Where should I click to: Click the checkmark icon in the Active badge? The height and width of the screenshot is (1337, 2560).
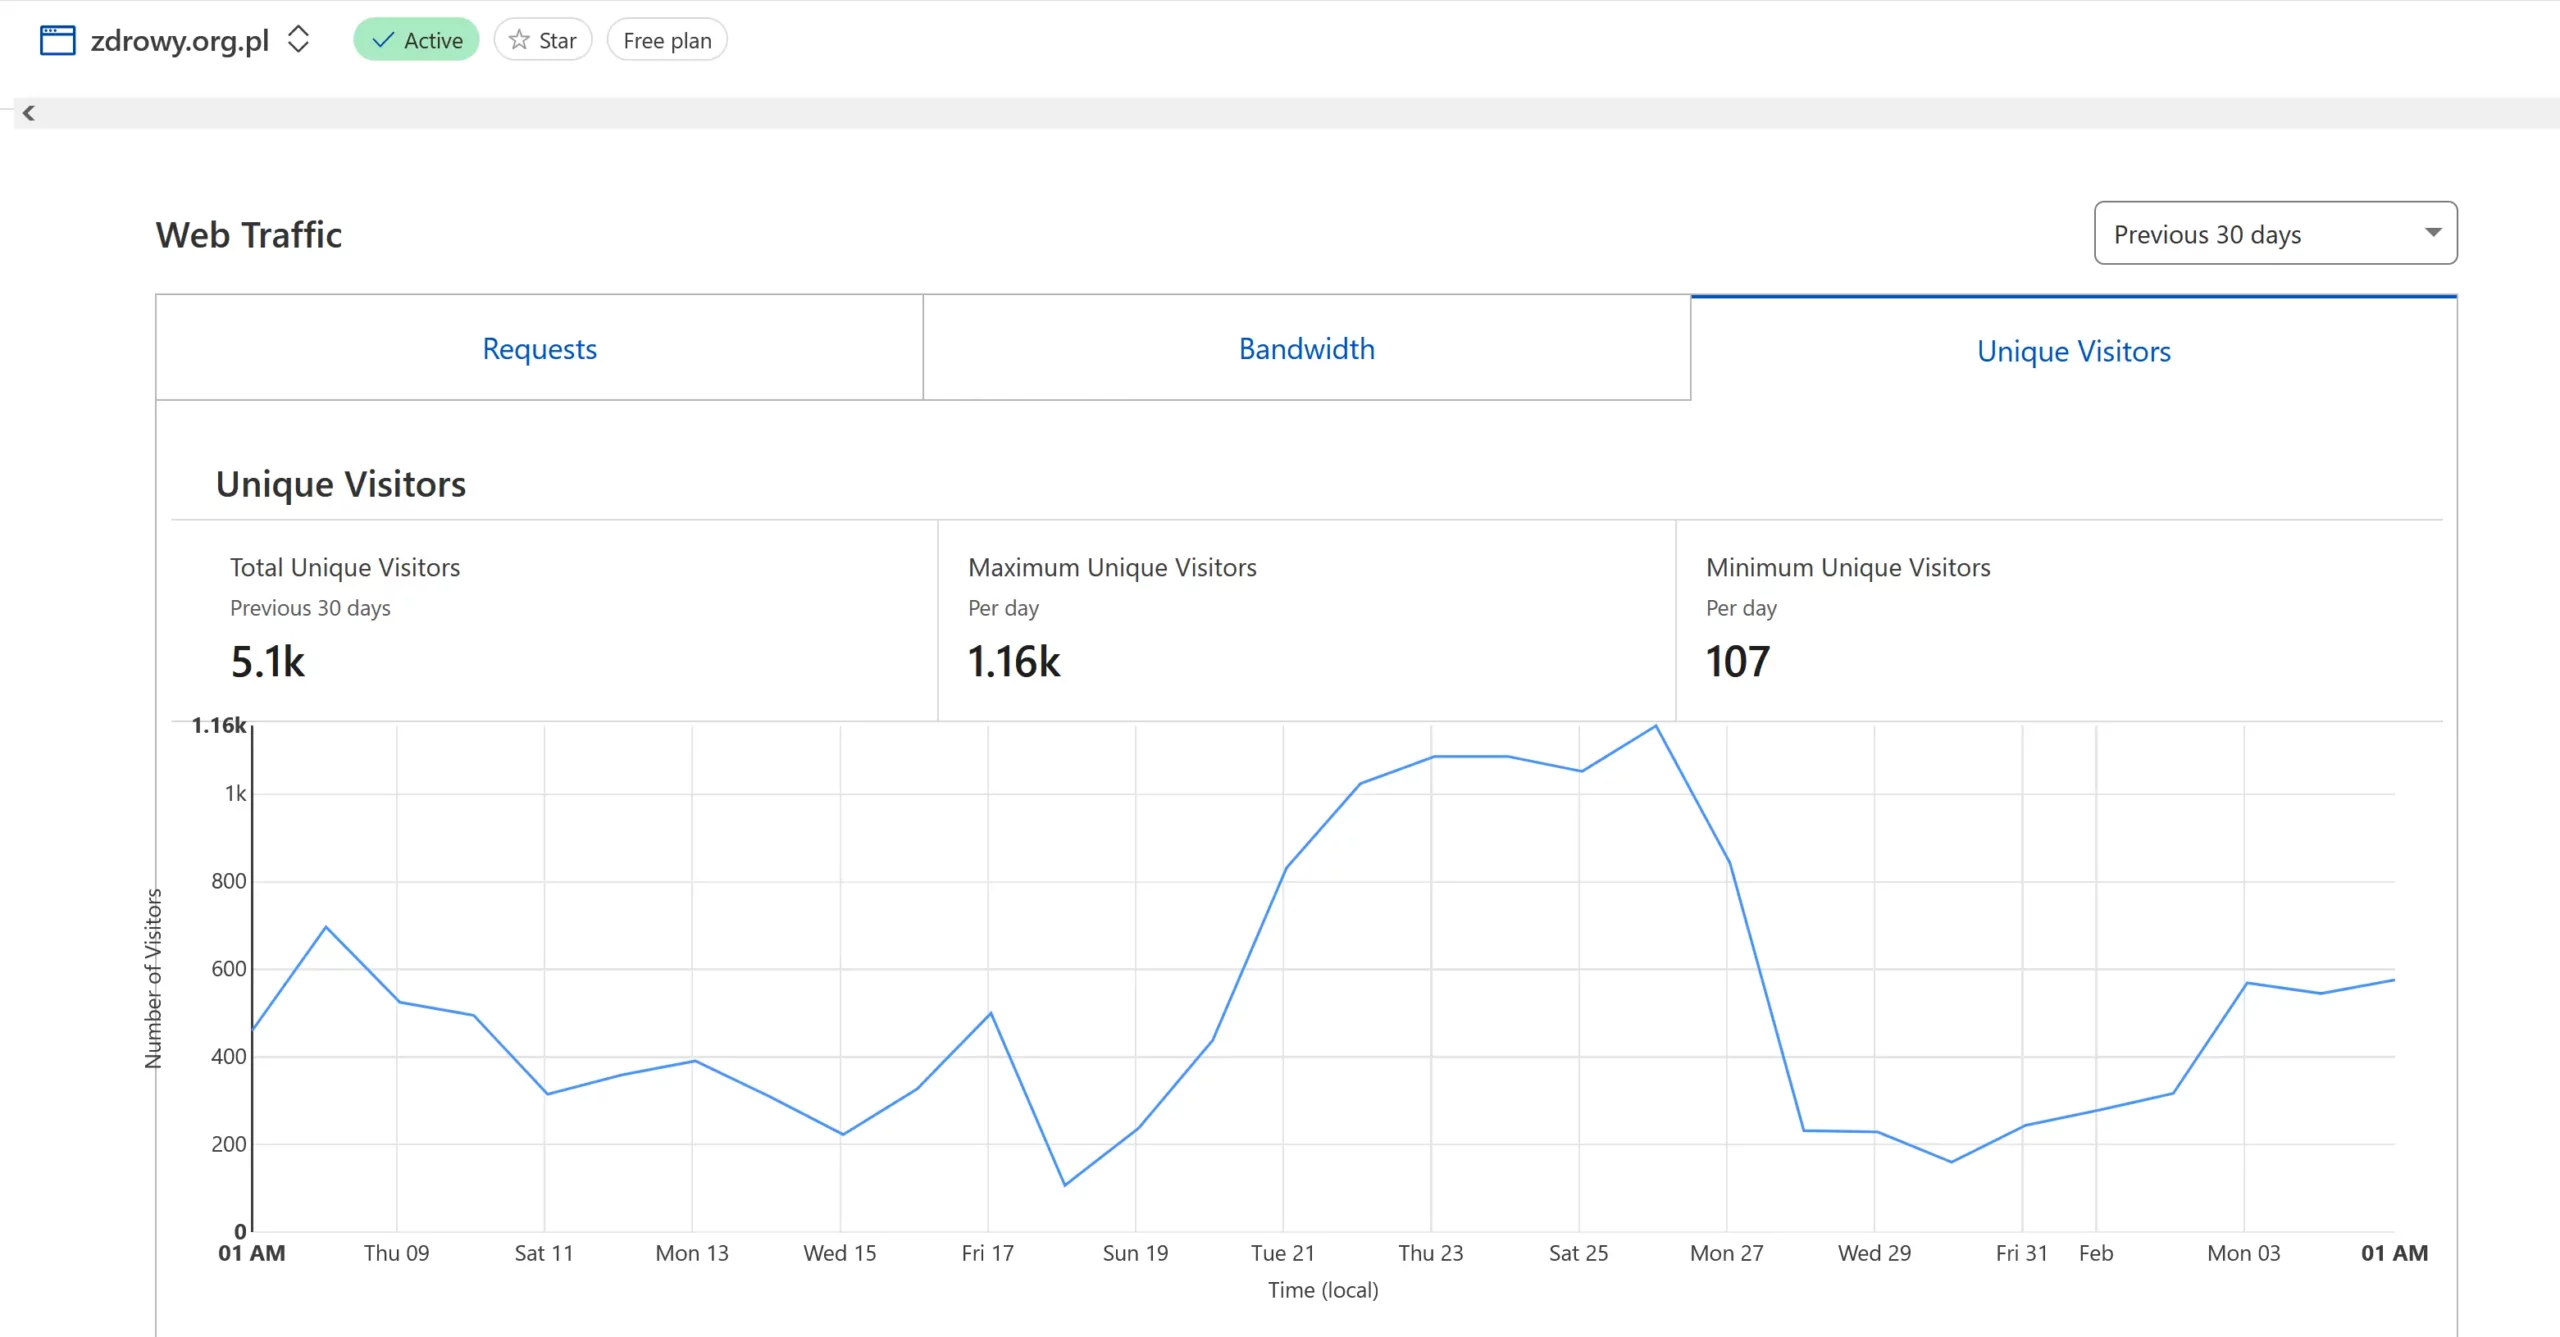(382, 40)
